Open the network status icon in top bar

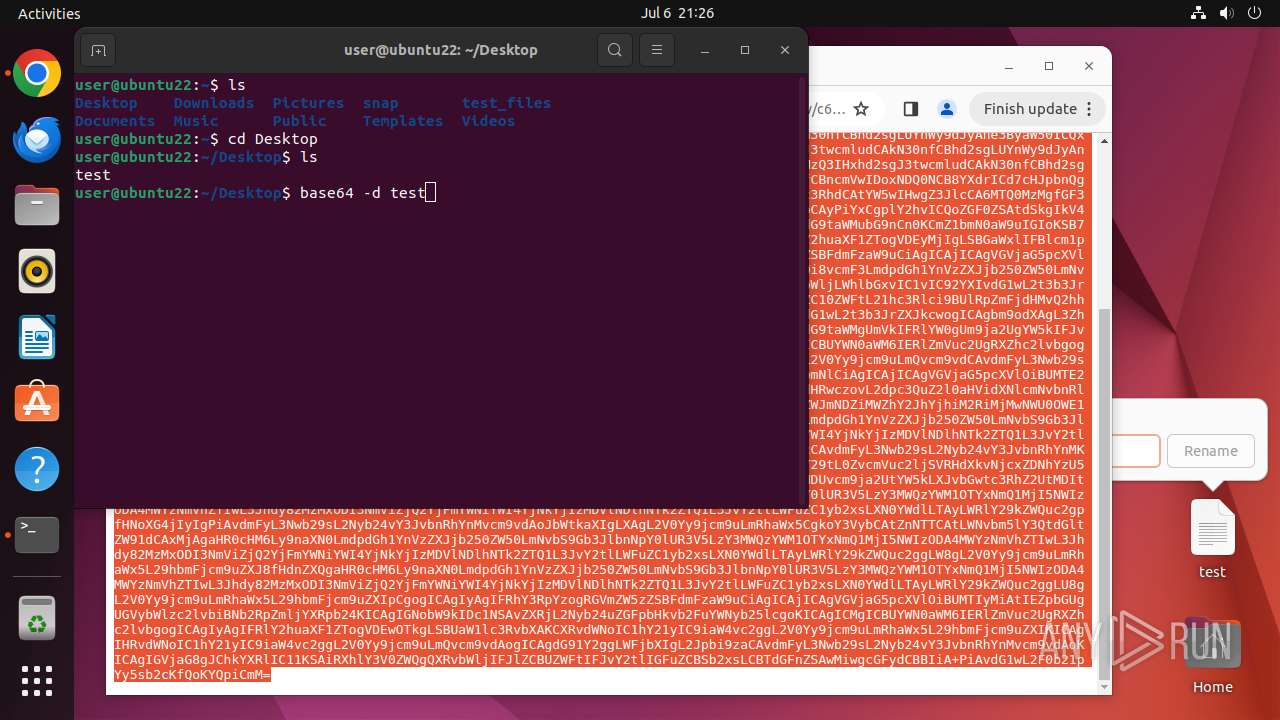click(x=1198, y=13)
